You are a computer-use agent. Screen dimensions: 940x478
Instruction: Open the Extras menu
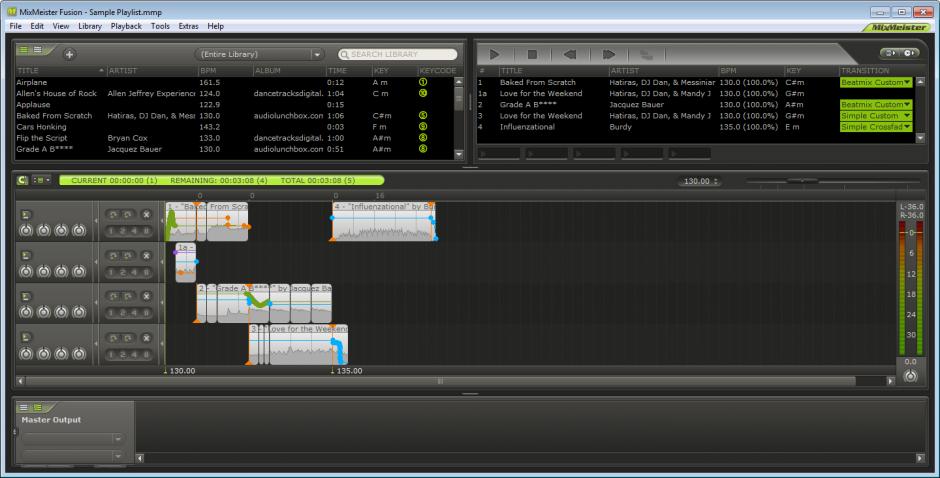[188, 26]
